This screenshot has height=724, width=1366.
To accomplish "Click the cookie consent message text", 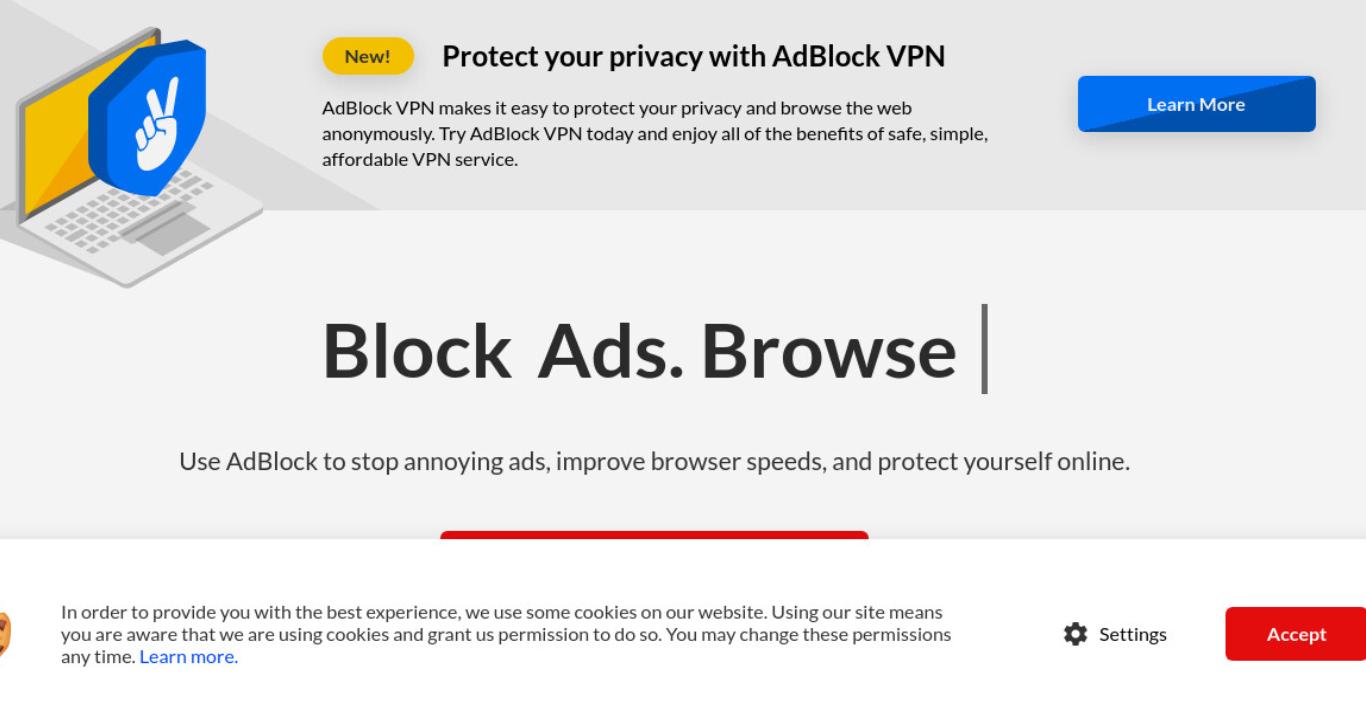I will [x=506, y=634].
